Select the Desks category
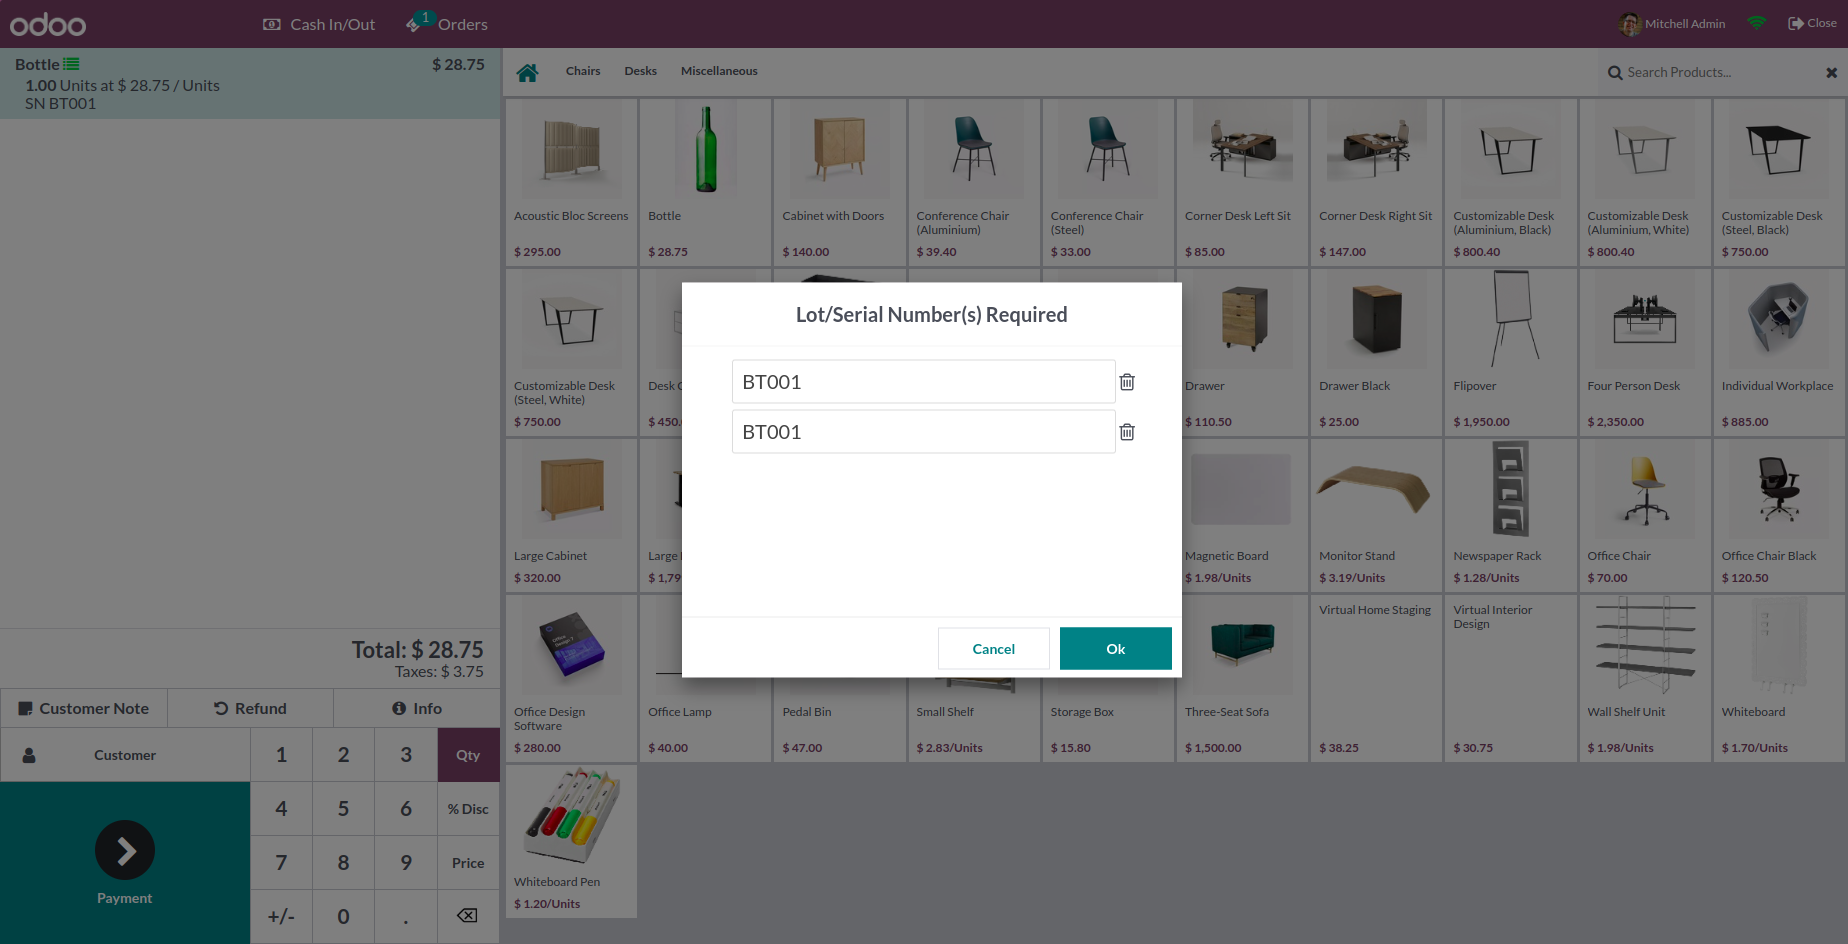The width and height of the screenshot is (1848, 944). [640, 71]
